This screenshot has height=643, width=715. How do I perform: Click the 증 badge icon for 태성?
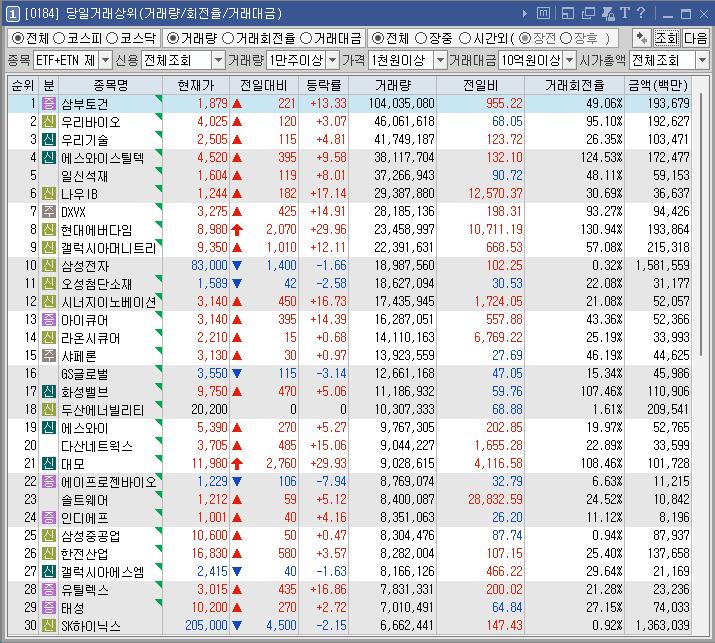click(x=49, y=607)
